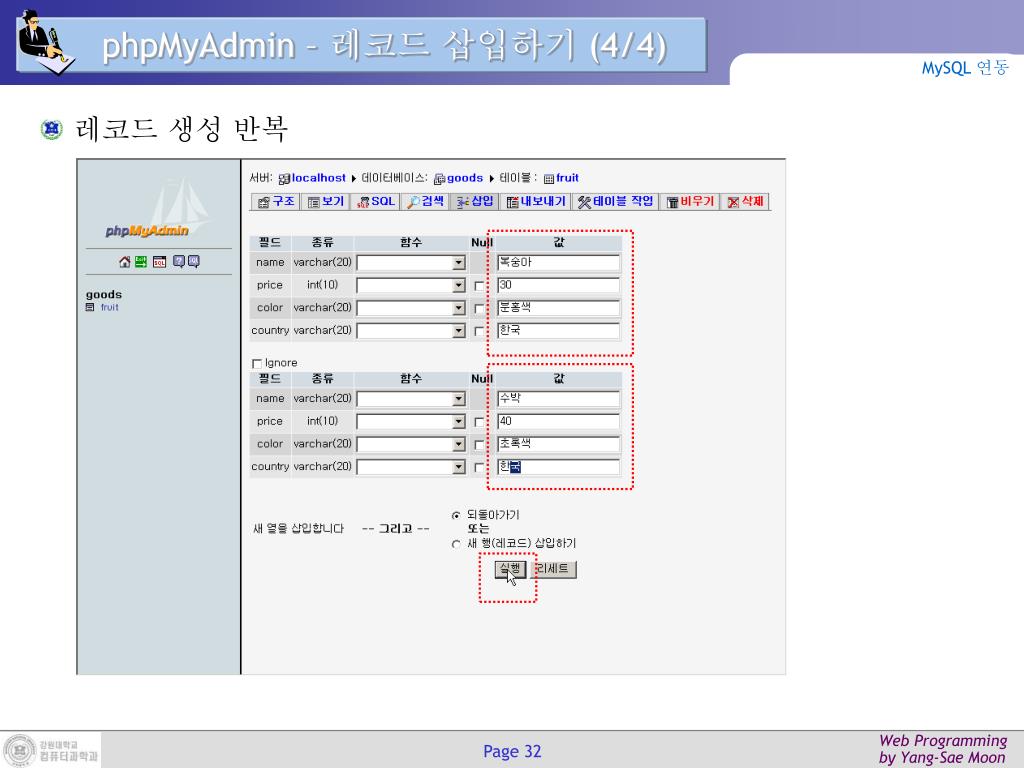This screenshot has height=768, width=1024.
Task: Click the table icon beside fruit breadcrumb
Action: click(549, 179)
